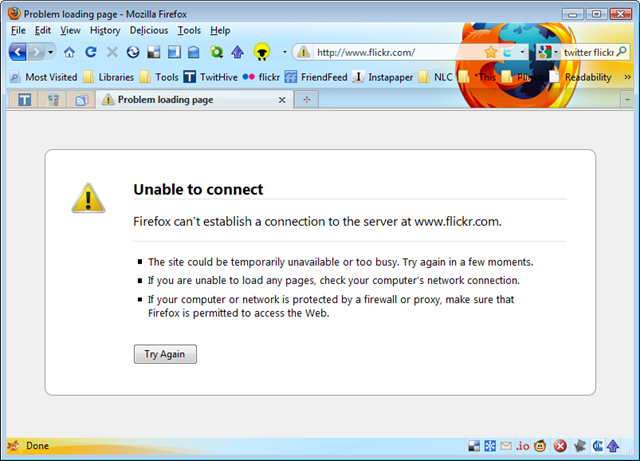Click the mail envelope icon in status bar
640x461 pixels.
506,446
